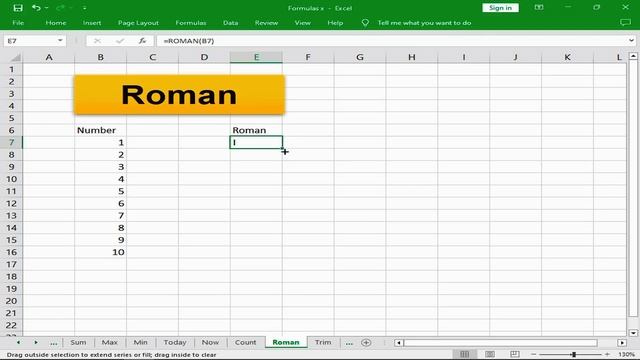The image size is (640, 360).
Task: Open the File menu
Action: 18,23
